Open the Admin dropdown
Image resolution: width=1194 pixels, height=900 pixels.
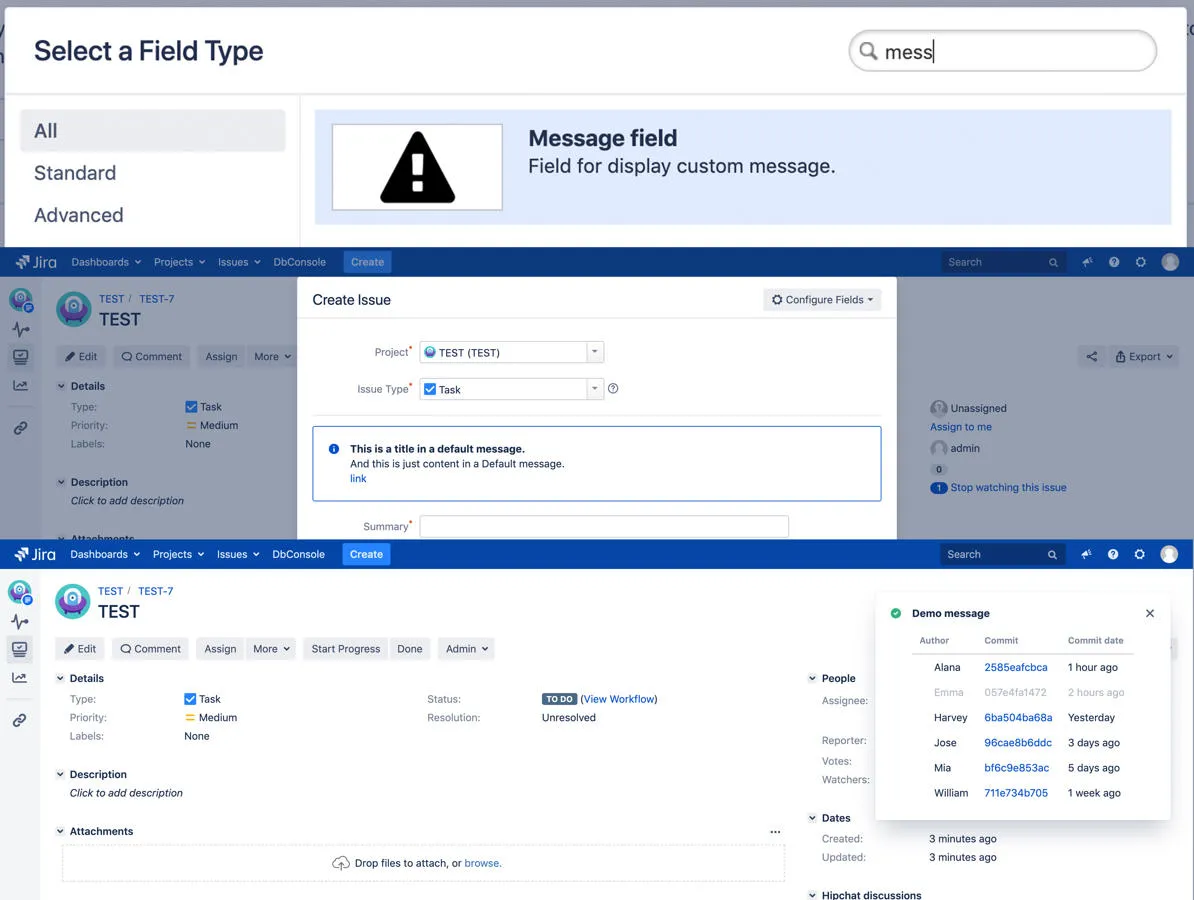pos(466,649)
